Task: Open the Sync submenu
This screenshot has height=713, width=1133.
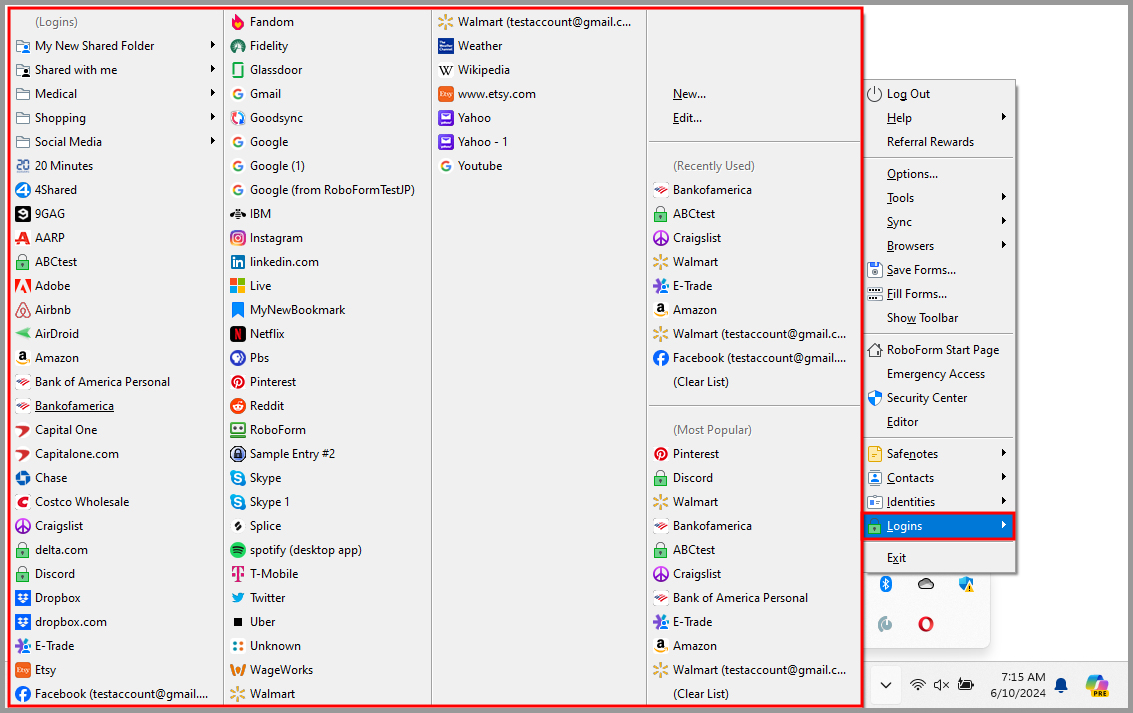Action: click(939, 222)
